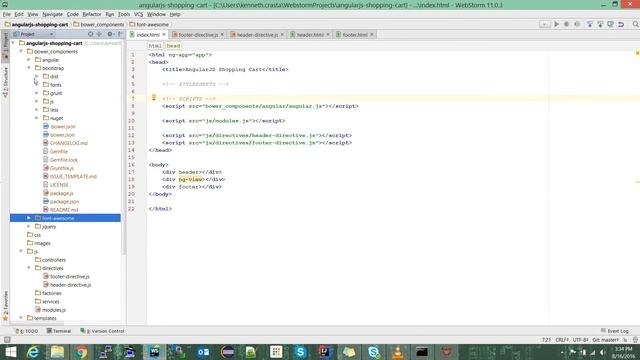Close the index.html tab
The image size is (640, 360).
tap(164, 35)
